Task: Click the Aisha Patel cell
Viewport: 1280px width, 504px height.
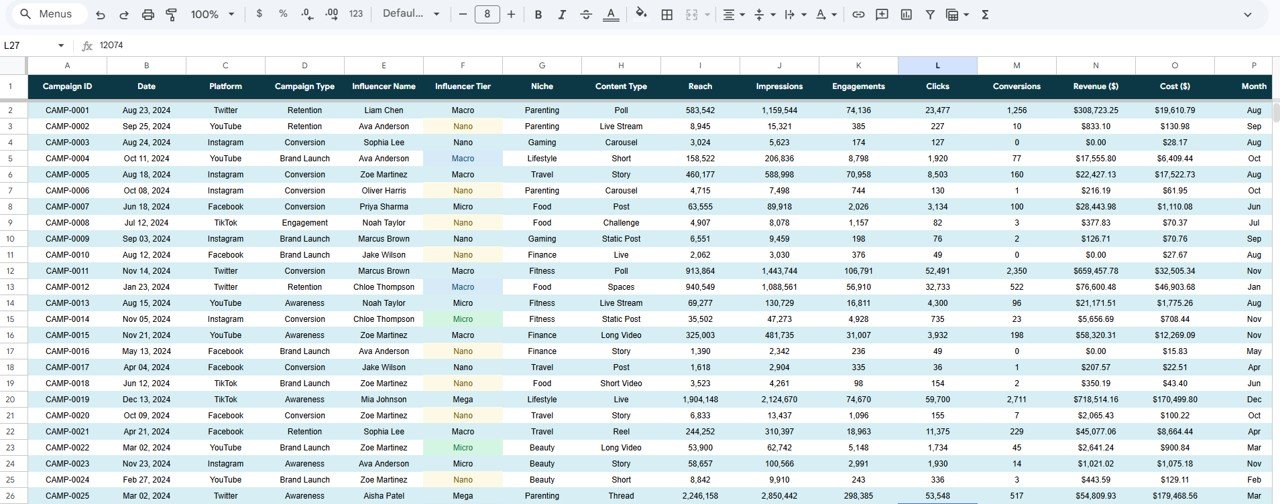Action: (384, 495)
